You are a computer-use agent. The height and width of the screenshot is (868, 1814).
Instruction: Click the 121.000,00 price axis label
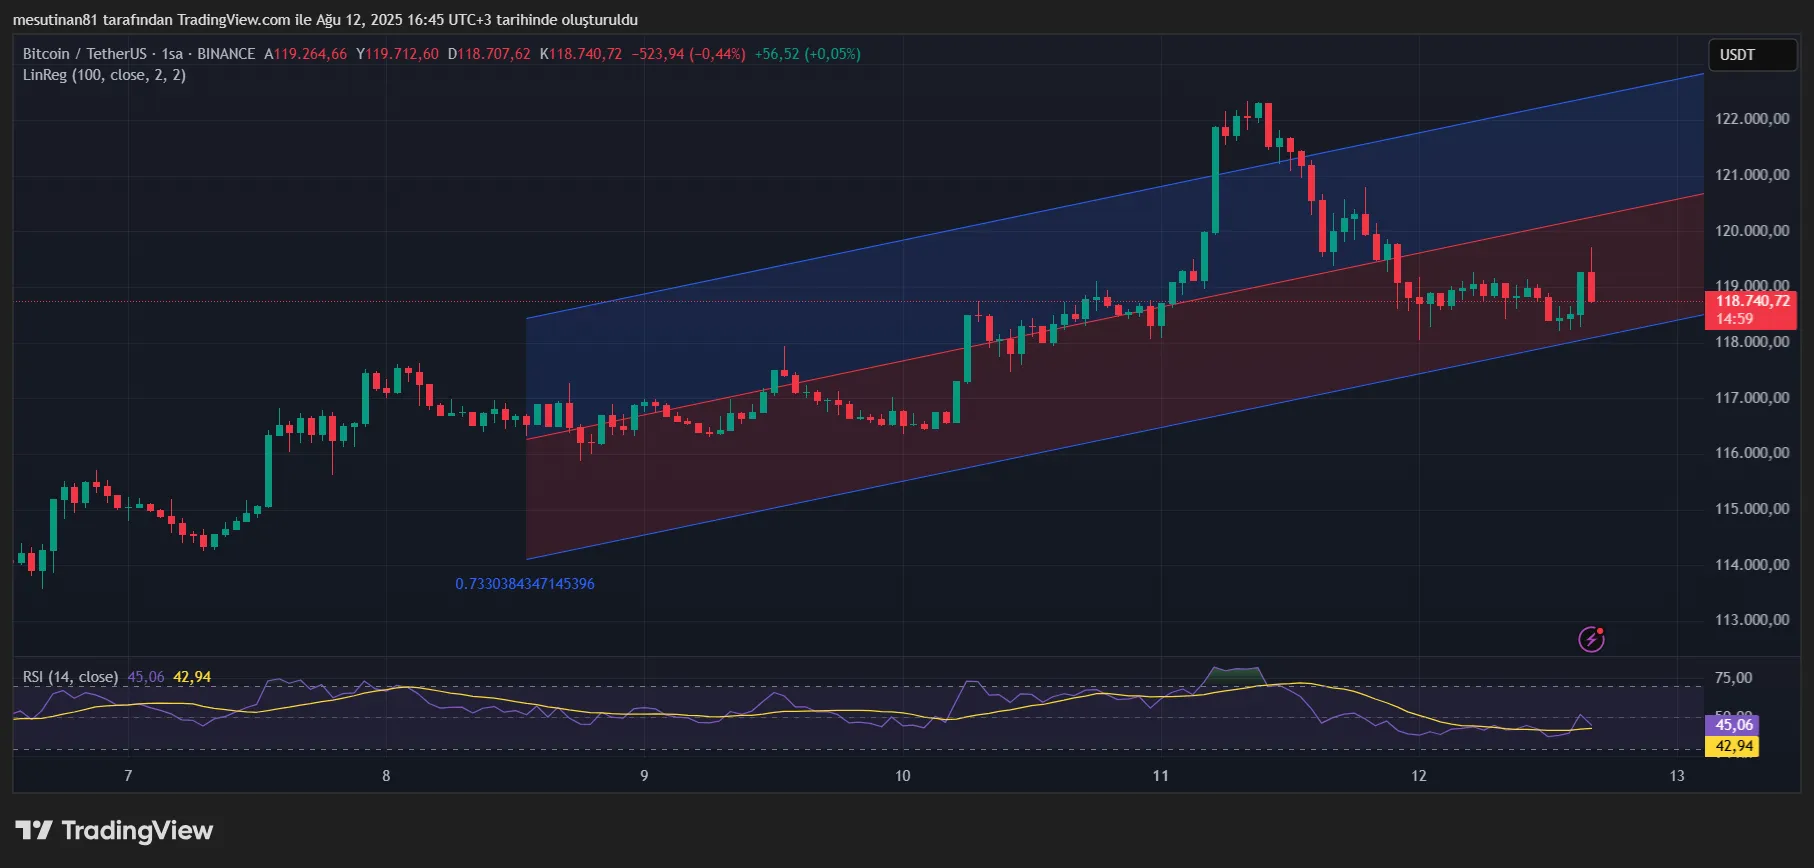pos(1752,175)
